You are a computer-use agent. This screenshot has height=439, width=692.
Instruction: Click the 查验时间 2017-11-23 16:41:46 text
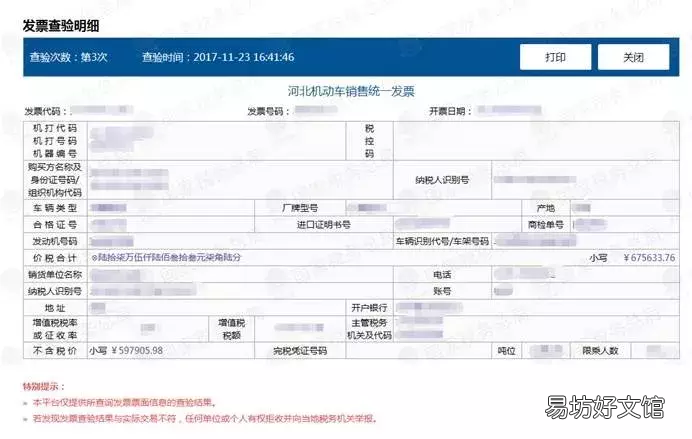(x=218, y=57)
